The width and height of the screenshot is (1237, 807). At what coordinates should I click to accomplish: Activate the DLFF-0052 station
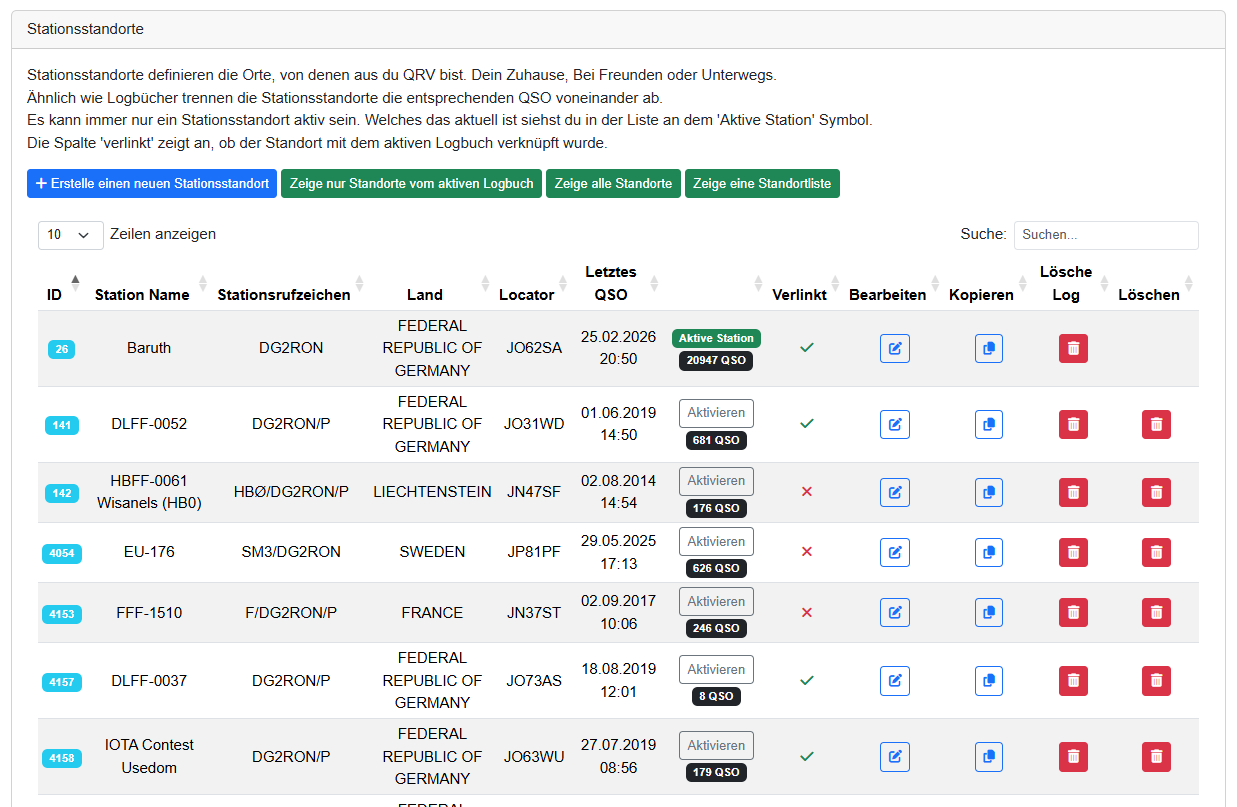click(x=716, y=413)
